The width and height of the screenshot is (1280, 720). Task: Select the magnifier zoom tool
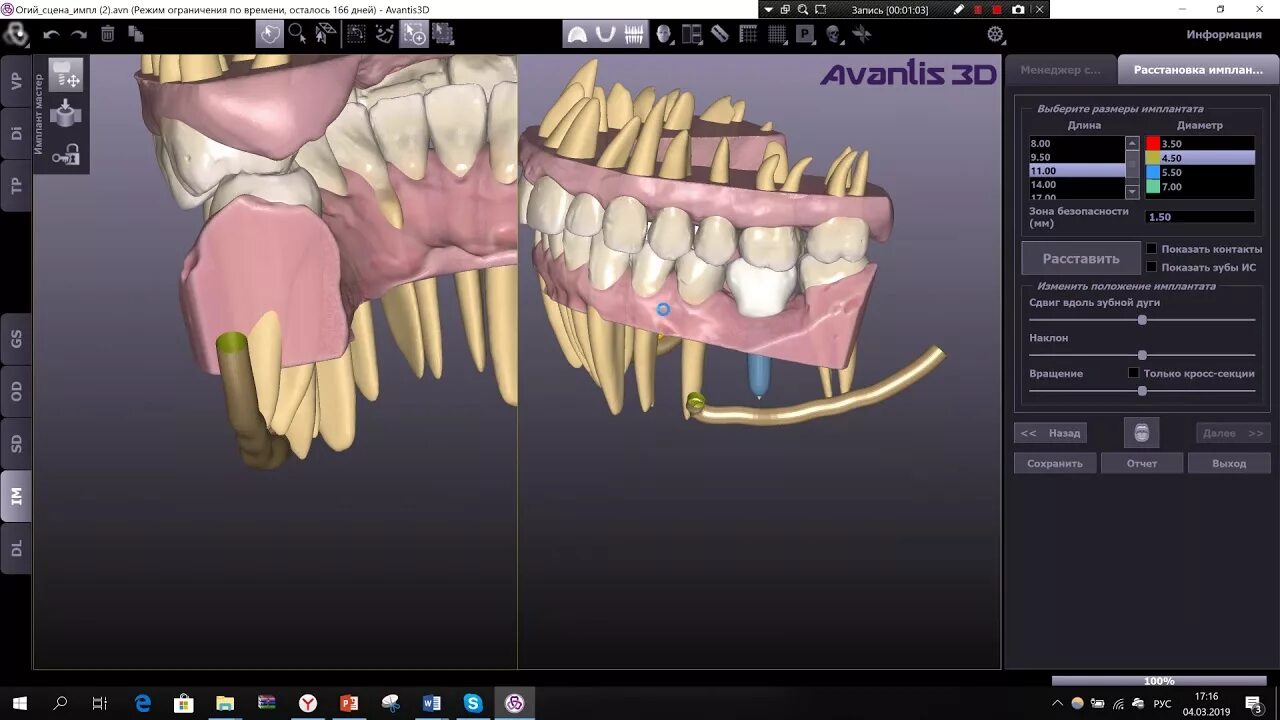point(297,34)
